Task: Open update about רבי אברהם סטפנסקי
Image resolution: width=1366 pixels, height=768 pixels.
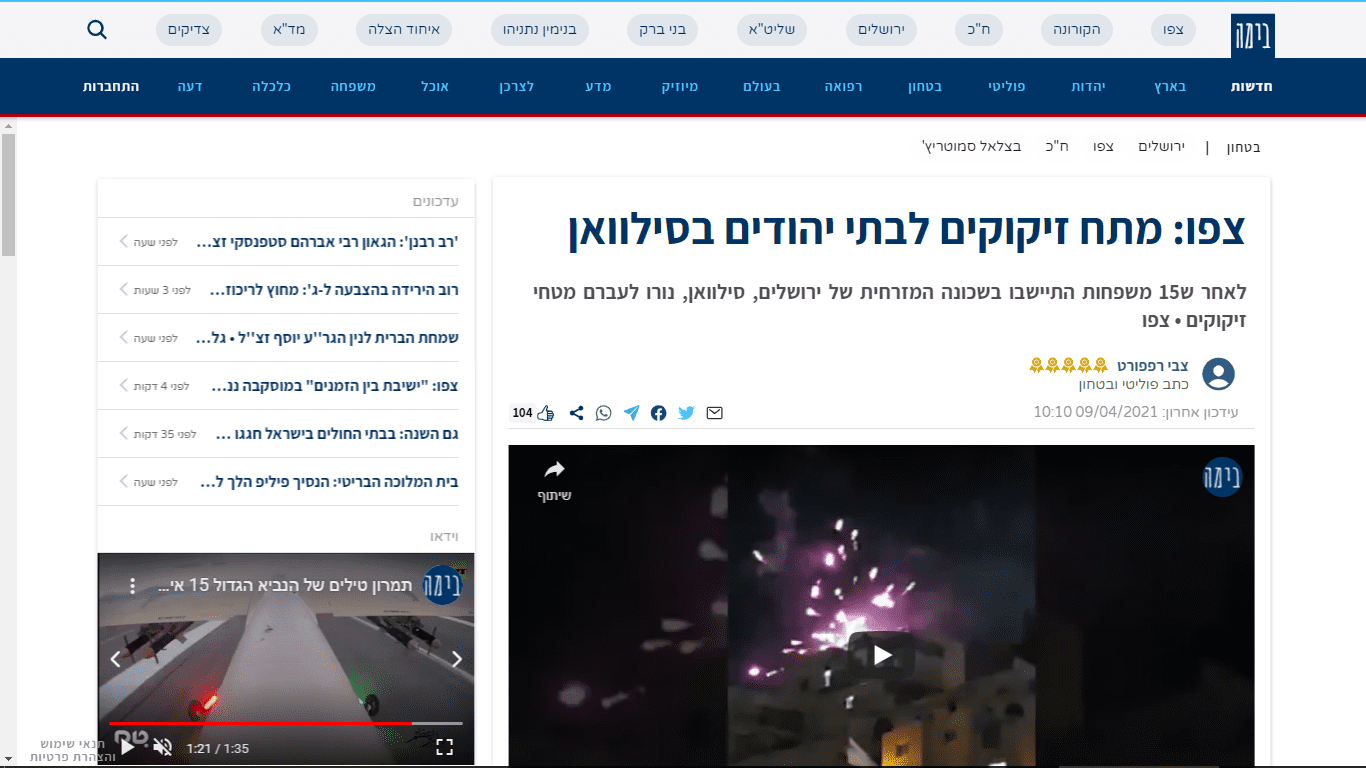Action: 327,242
